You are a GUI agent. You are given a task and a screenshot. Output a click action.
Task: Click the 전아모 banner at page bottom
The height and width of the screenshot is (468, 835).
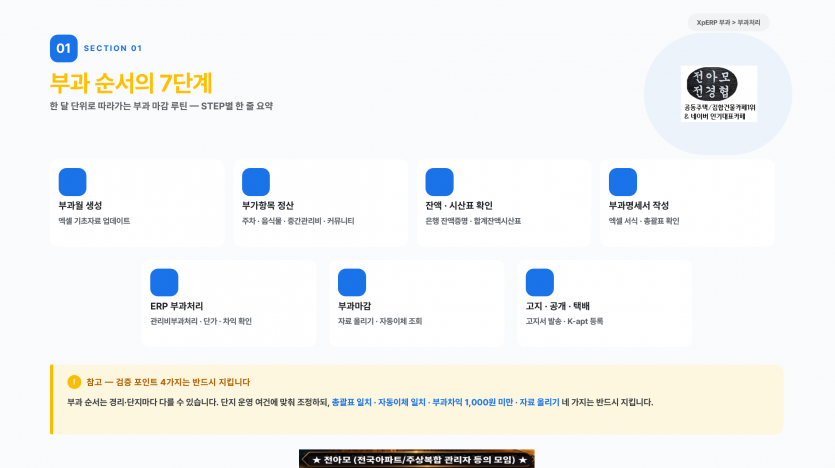(x=416, y=459)
